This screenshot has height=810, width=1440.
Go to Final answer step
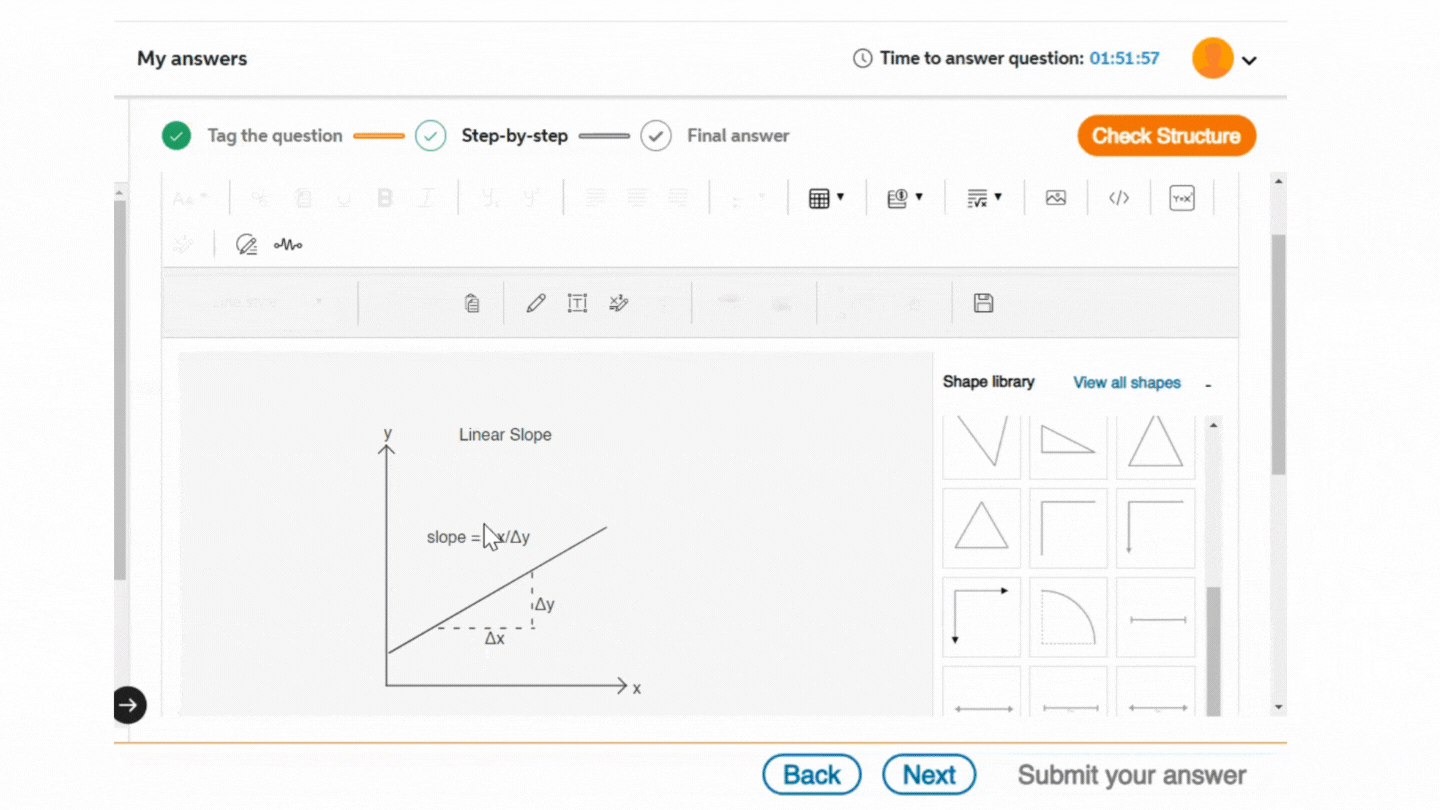pyautogui.click(x=737, y=136)
